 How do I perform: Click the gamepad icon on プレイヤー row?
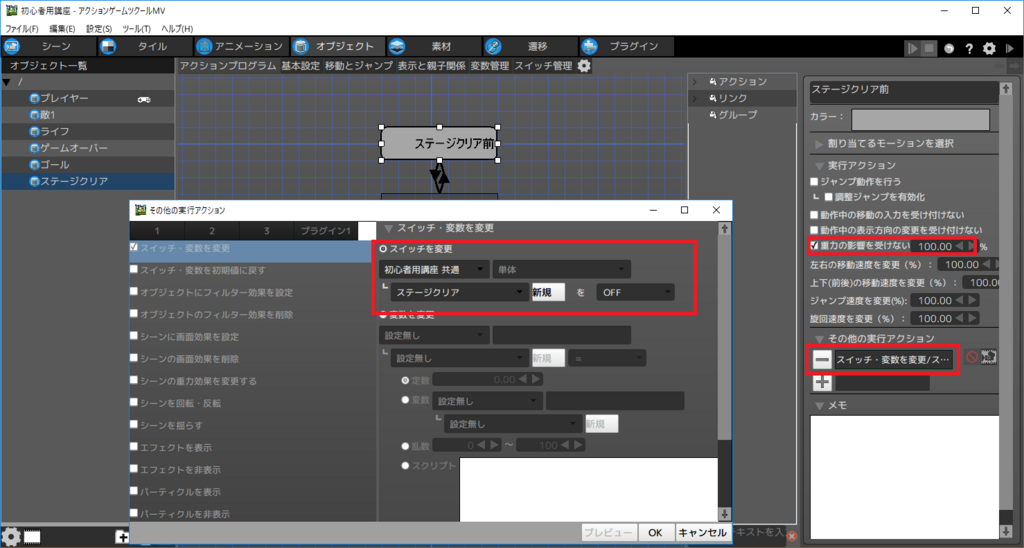pos(144,99)
